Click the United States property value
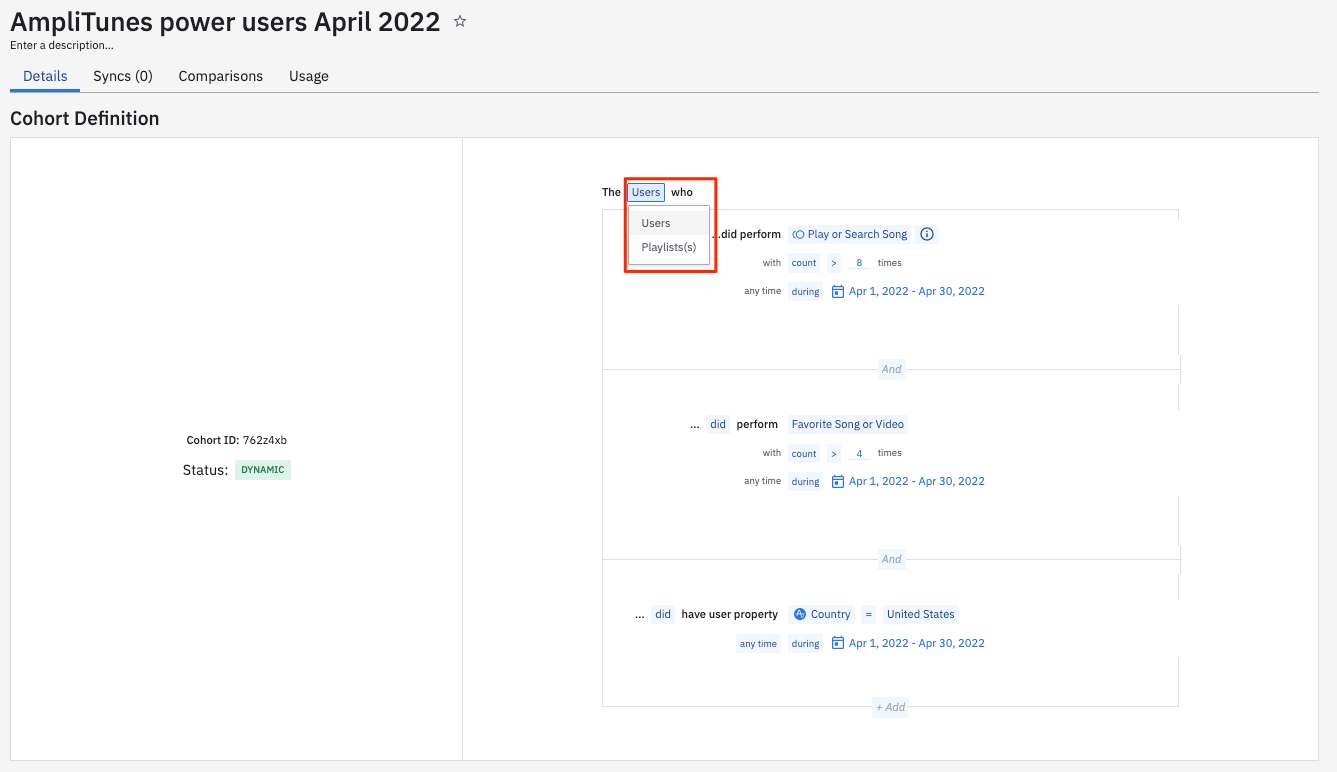The image size is (1337, 772). (x=921, y=614)
